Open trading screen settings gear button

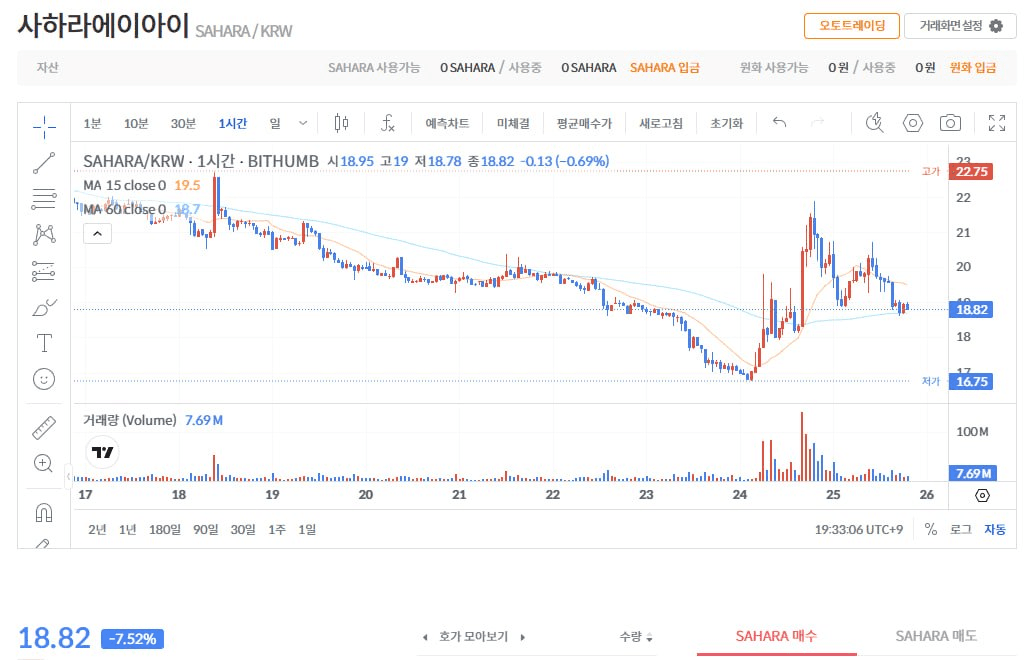[x=961, y=26]
